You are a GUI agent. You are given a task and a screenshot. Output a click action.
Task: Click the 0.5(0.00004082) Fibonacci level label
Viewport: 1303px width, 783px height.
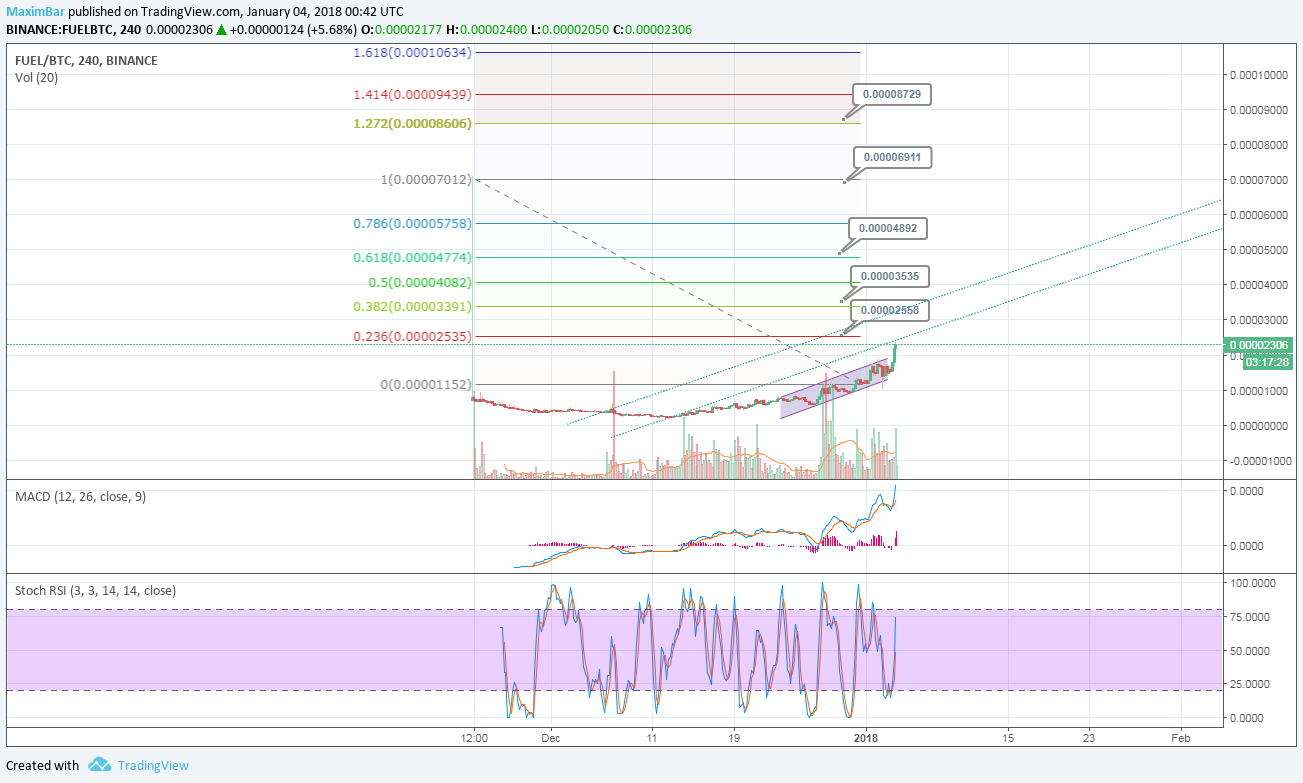point(418,282)
